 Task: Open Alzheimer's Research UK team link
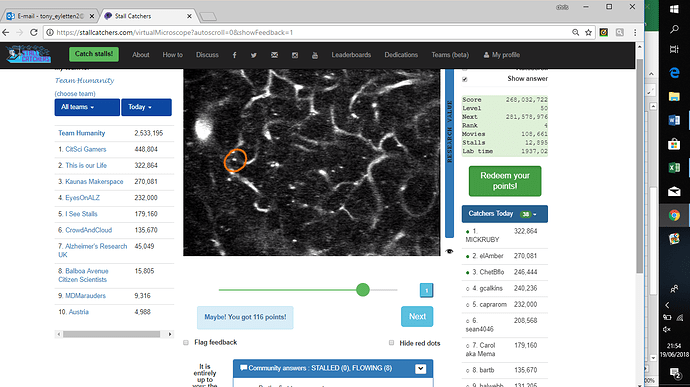[x=93, y=250]
